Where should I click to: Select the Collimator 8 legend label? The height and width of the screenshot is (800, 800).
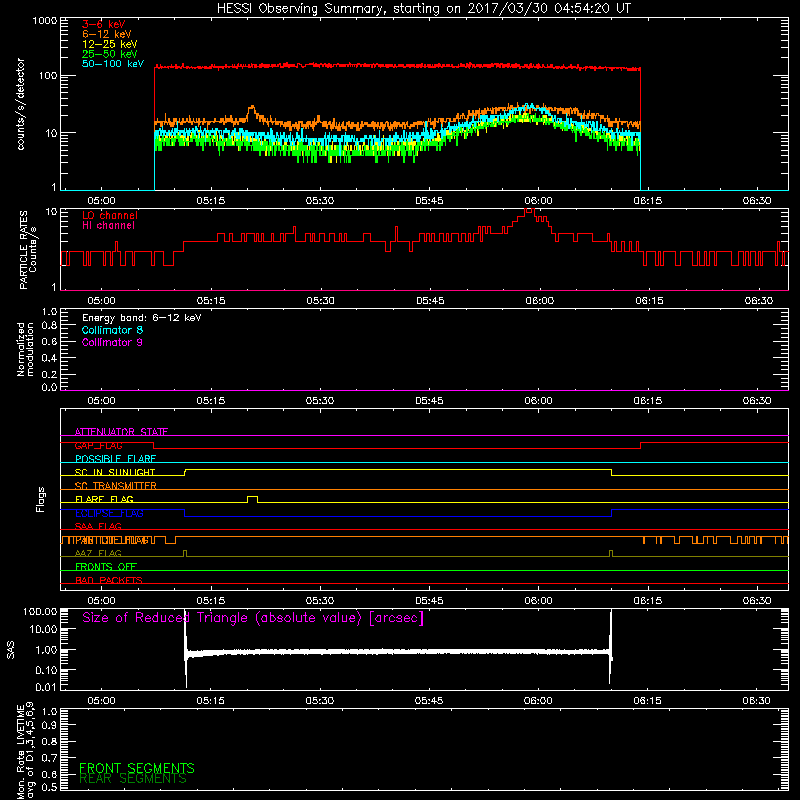(112, 330)
